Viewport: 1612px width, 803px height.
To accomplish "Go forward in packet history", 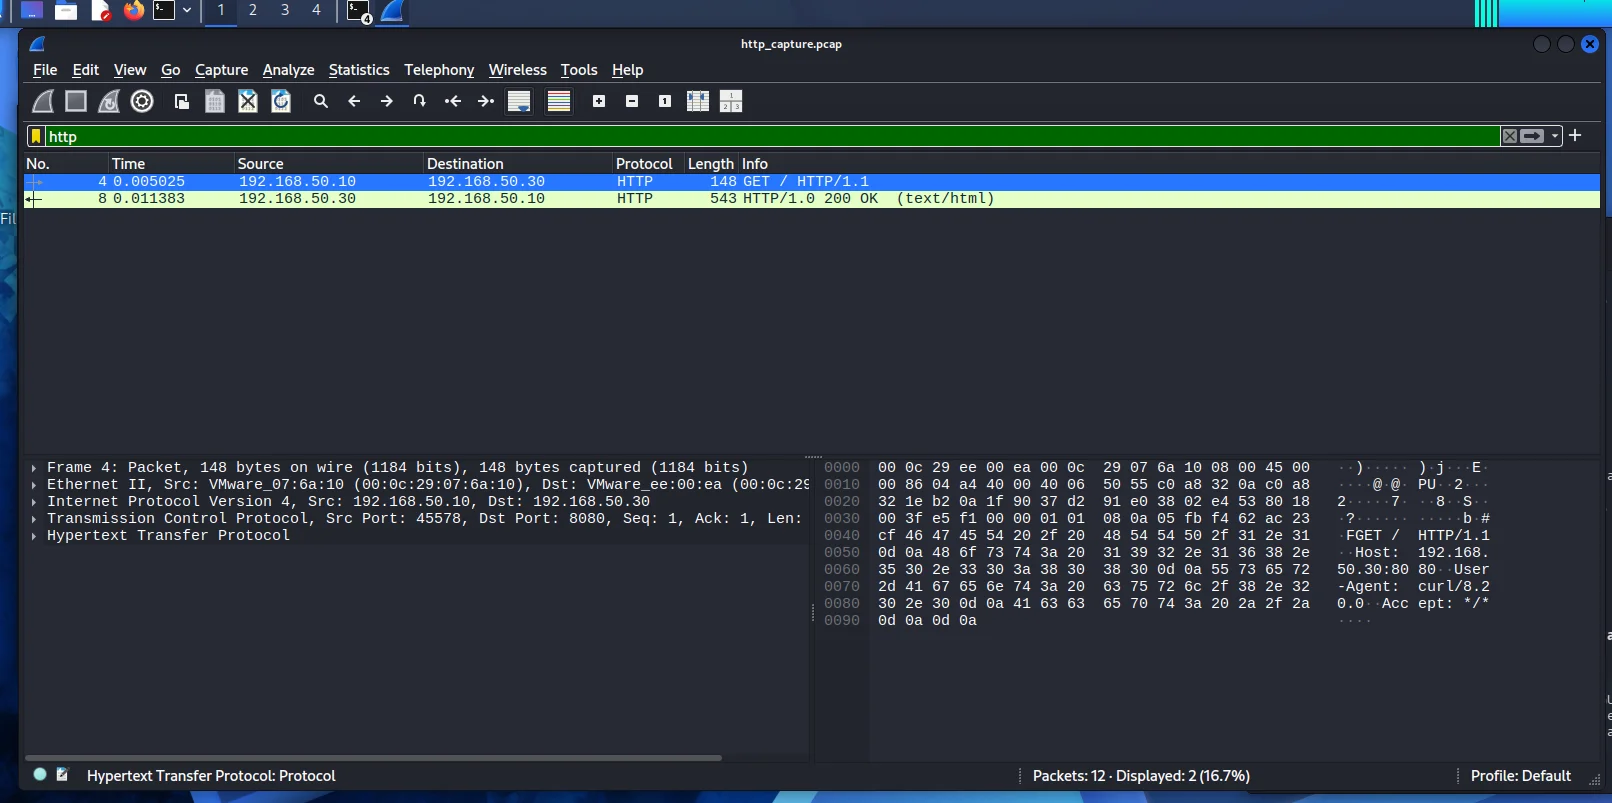I will (387, 101).
